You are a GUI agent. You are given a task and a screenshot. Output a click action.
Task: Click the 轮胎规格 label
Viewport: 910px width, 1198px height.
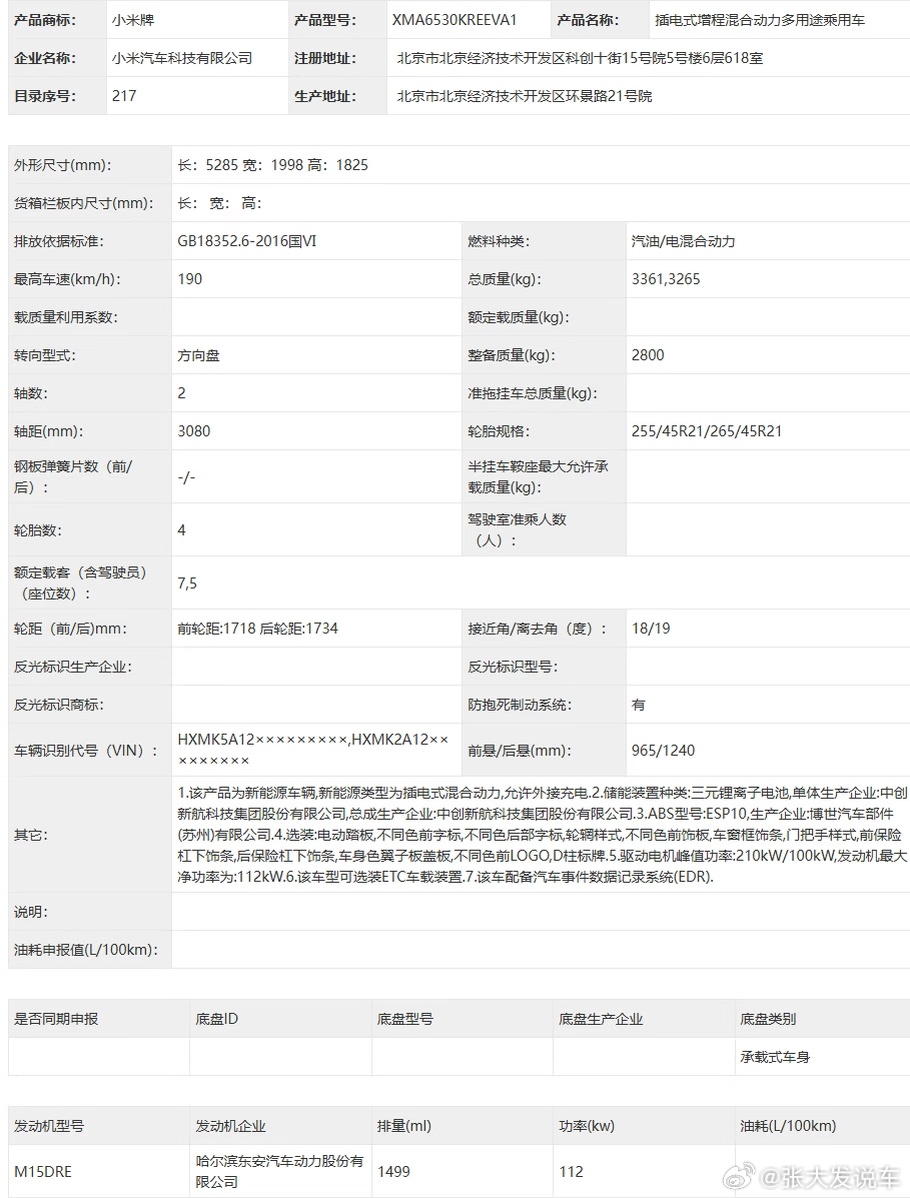pos(499,431)
